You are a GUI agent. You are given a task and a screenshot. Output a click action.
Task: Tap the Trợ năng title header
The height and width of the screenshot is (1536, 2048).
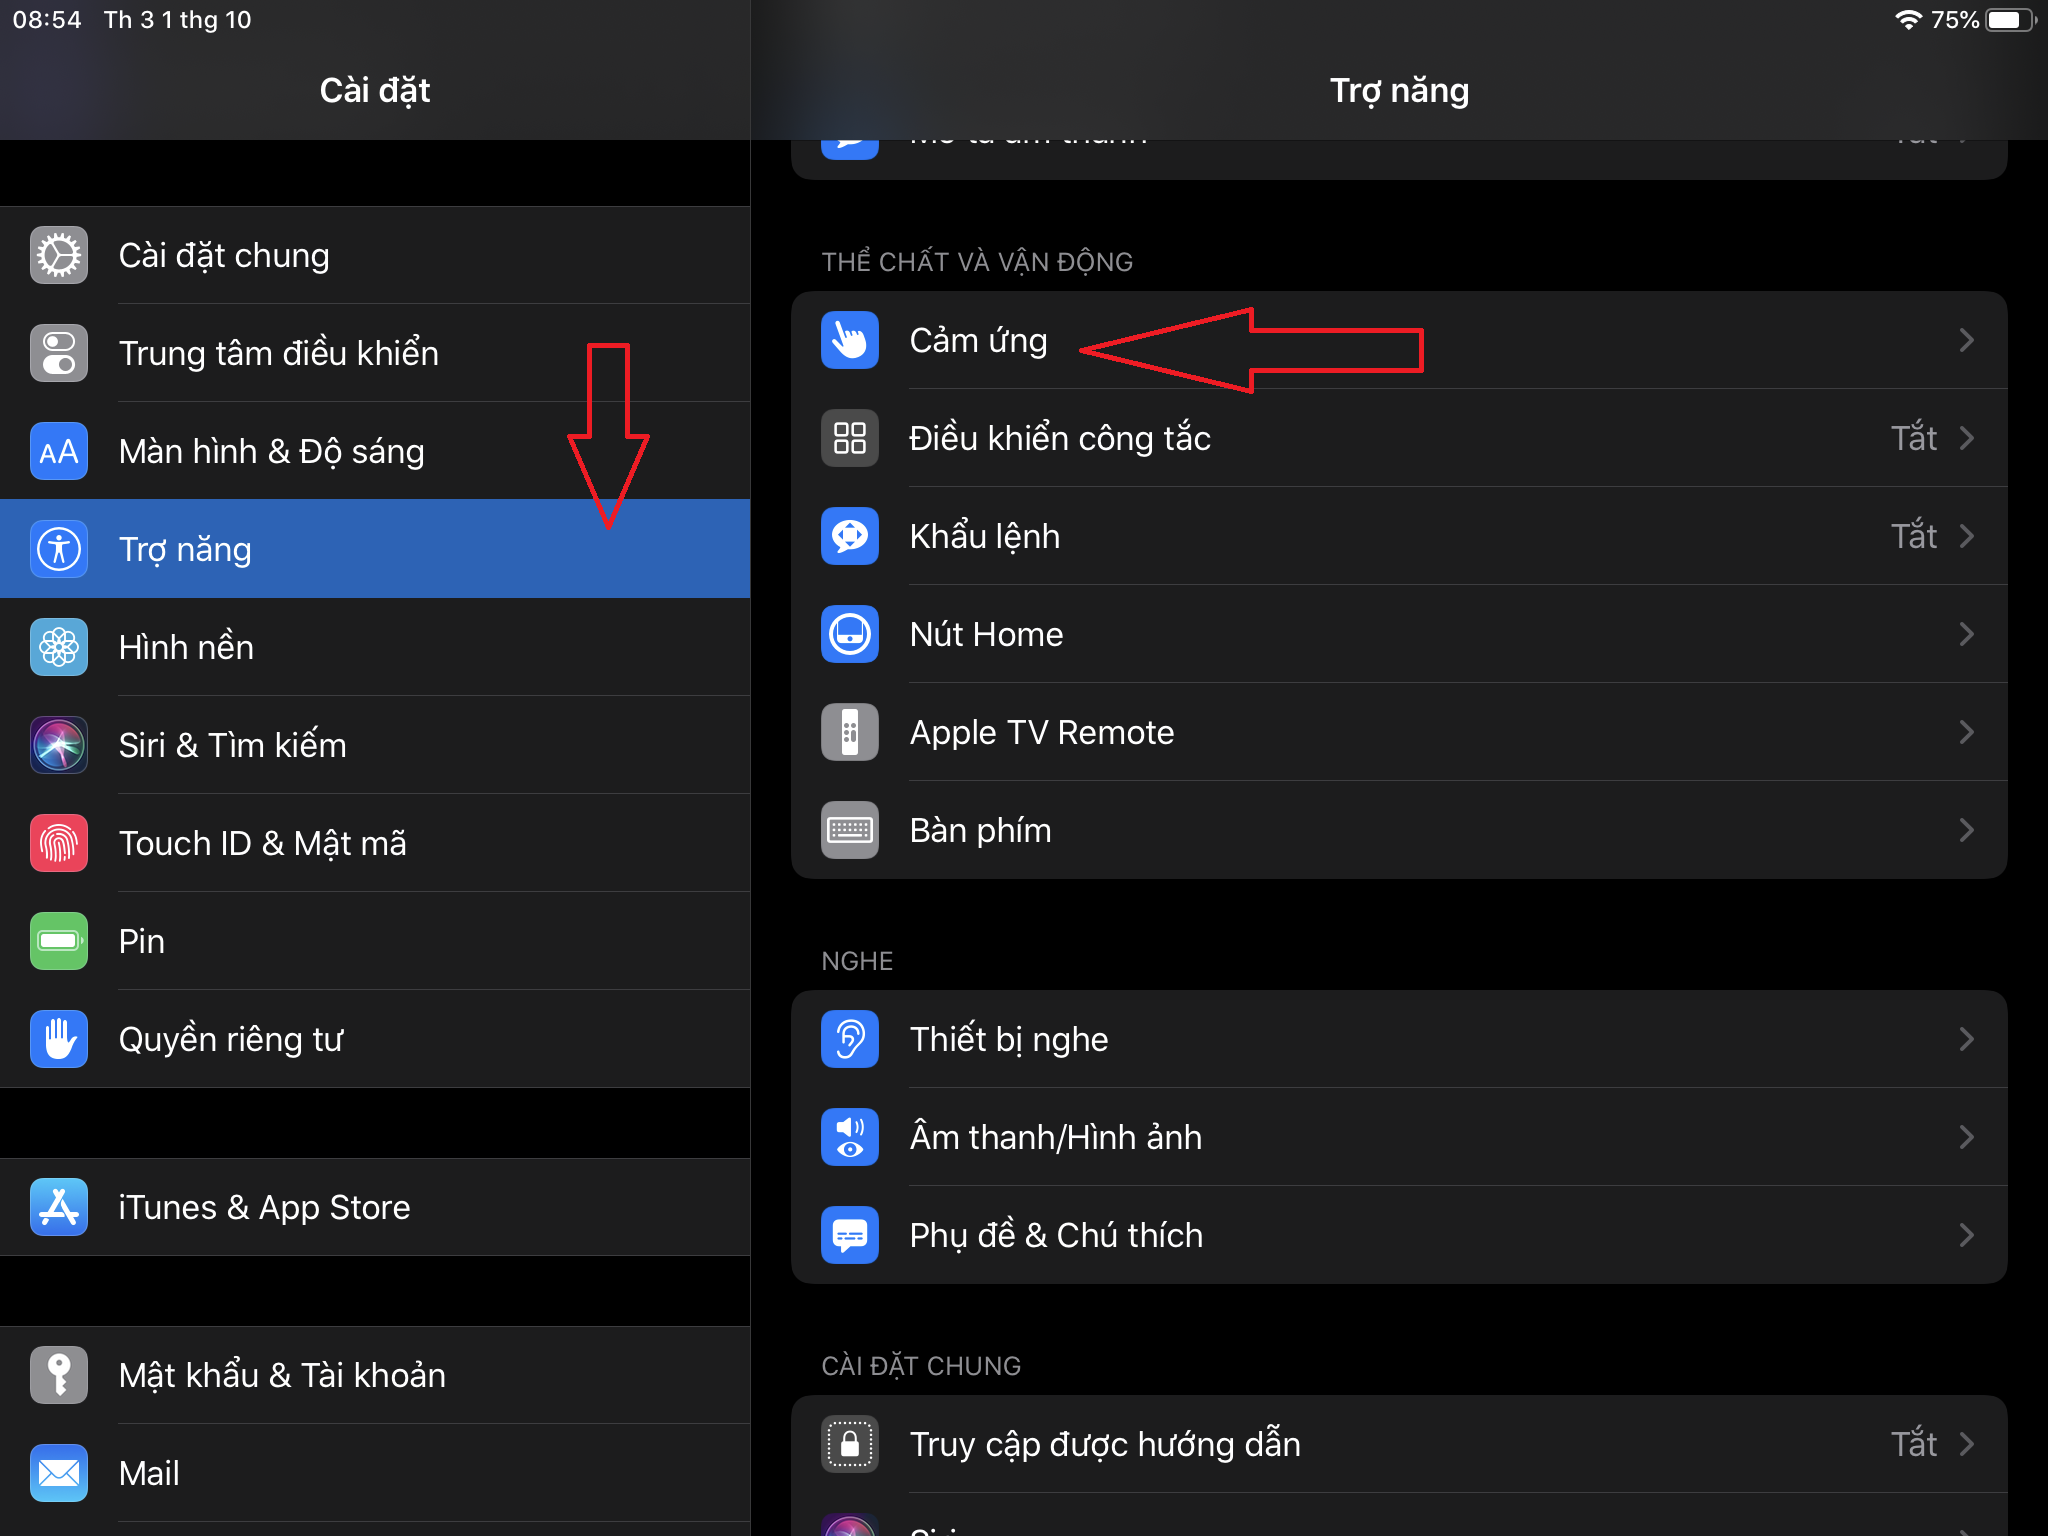(x=1399, y=91)
